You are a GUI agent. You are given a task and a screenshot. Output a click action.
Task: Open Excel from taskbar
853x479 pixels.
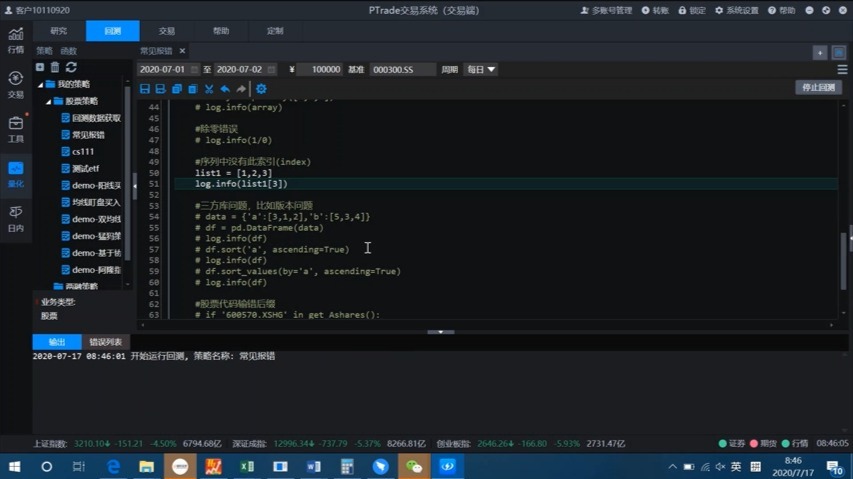[247, 466]
